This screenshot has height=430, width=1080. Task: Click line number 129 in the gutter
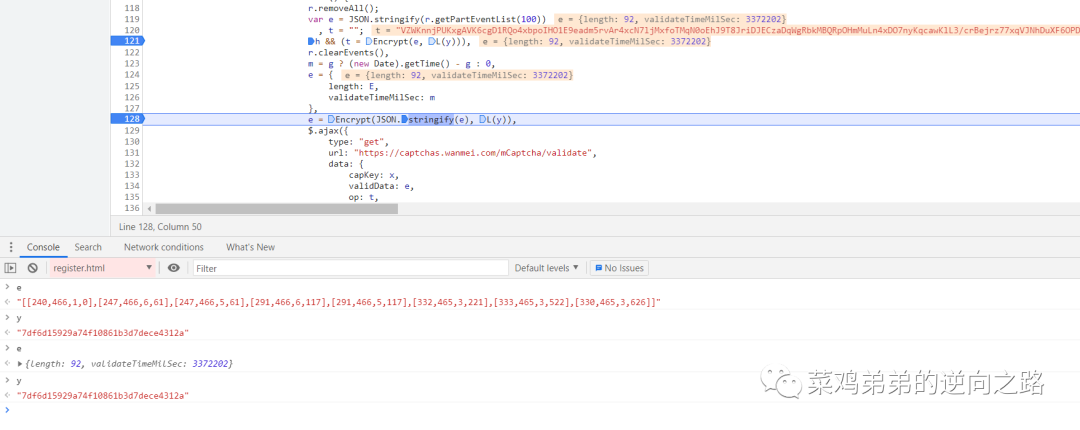(x=131, y=130)
